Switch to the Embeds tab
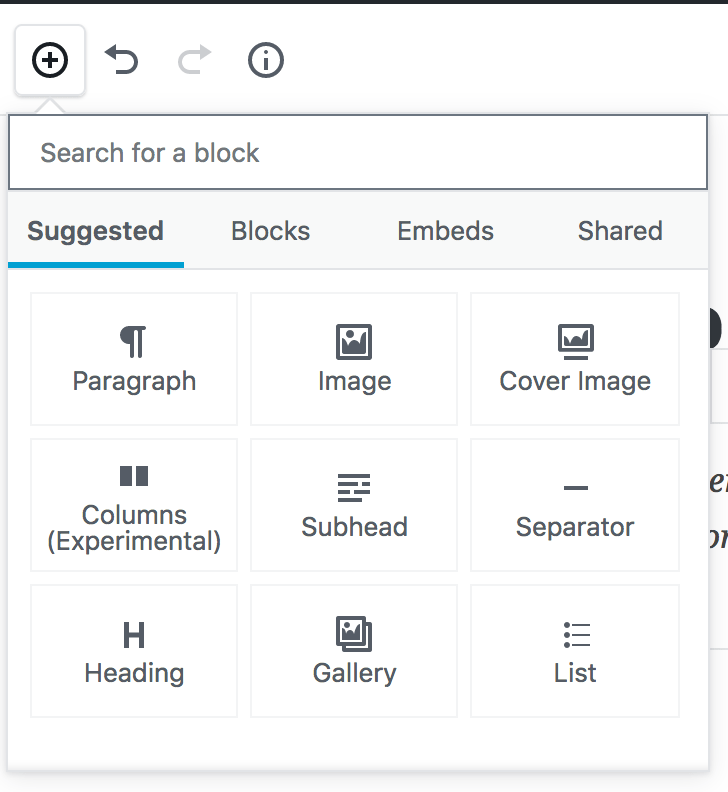This screenshot has height=792, width=728. coord(445,231)
